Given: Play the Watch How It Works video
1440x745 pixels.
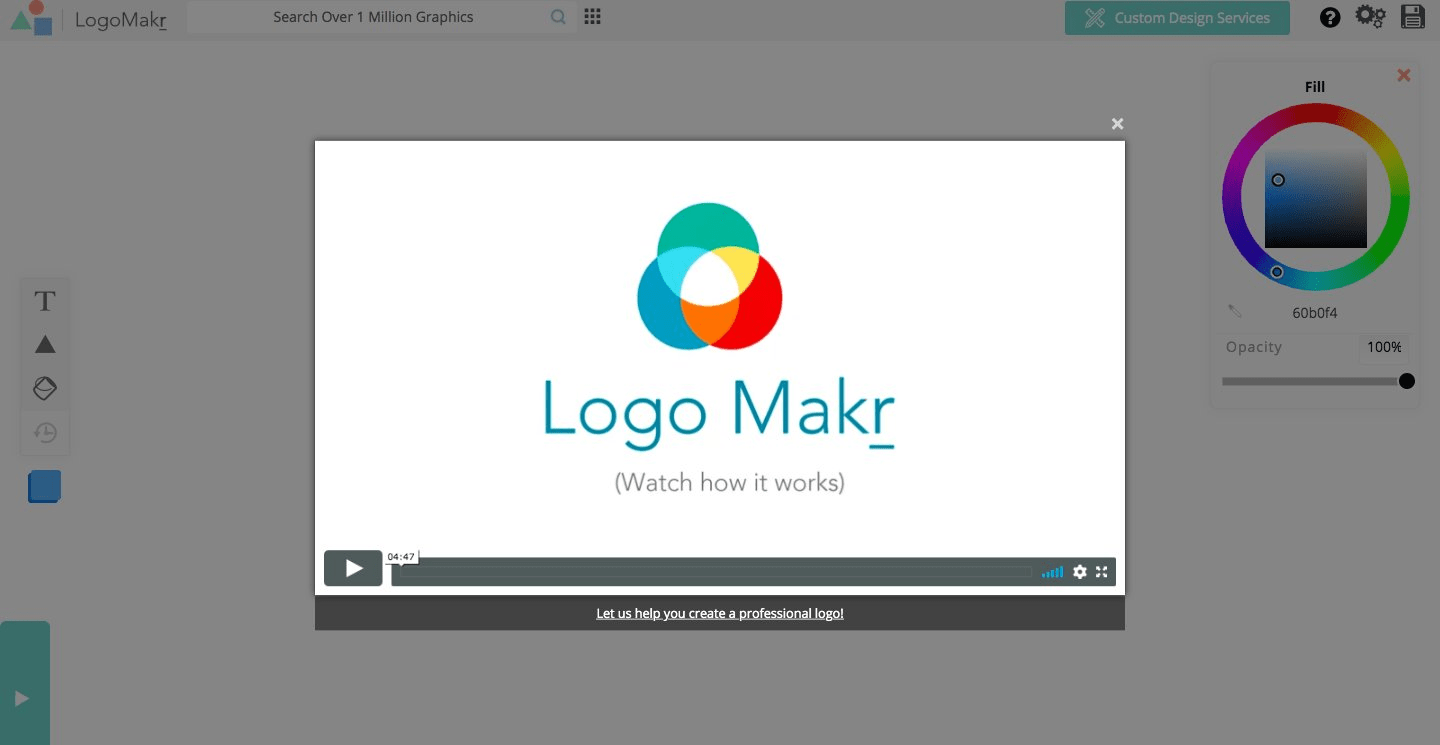Looking at the screenshot, I should pos(353,567).
